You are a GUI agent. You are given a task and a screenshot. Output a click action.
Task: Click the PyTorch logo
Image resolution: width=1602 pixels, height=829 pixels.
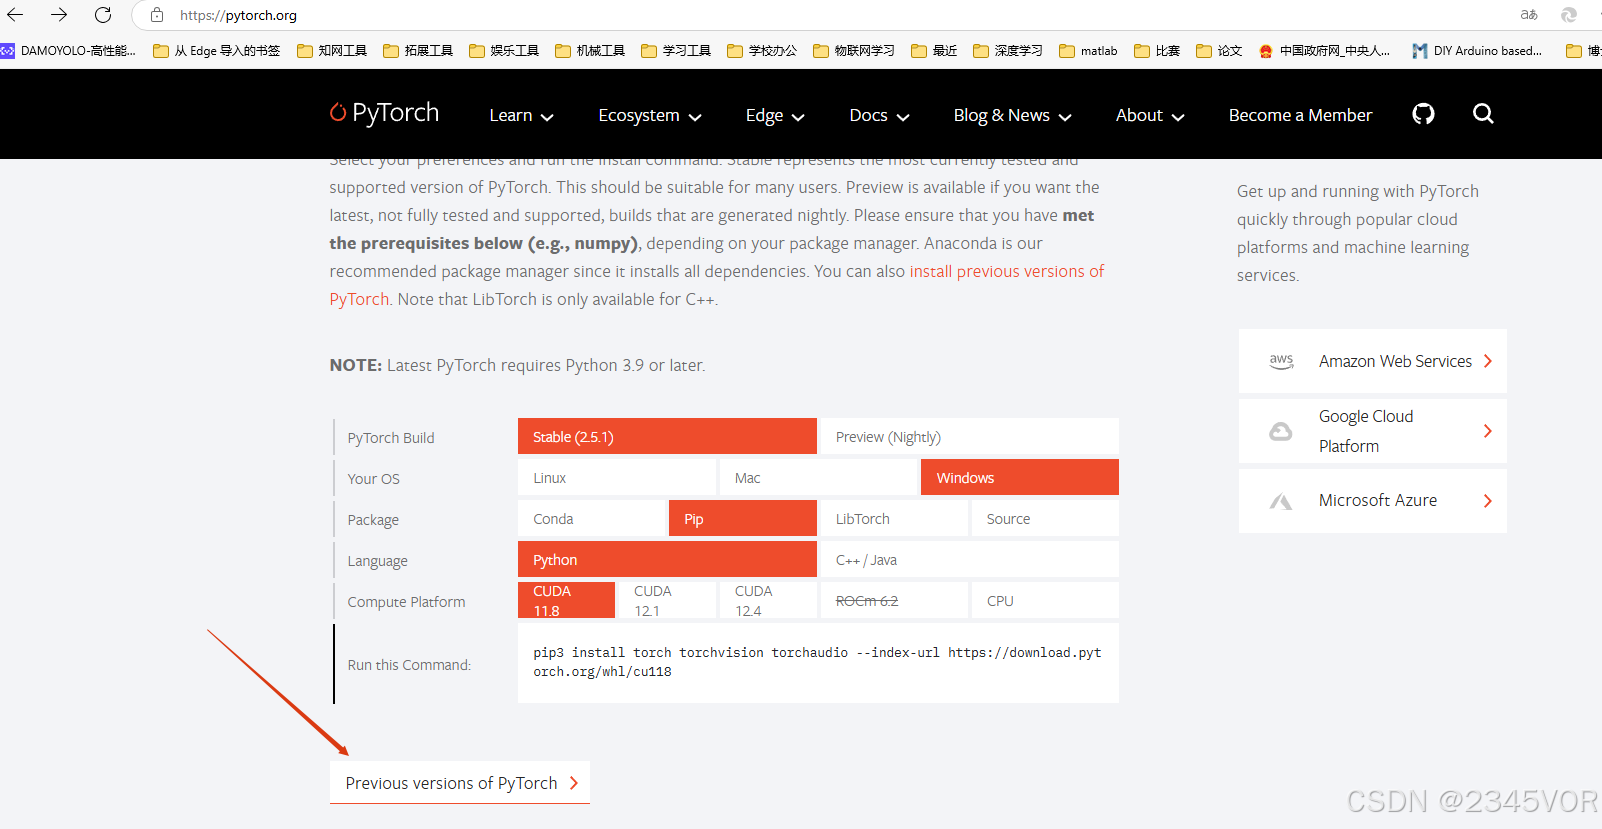pos(385,113)
